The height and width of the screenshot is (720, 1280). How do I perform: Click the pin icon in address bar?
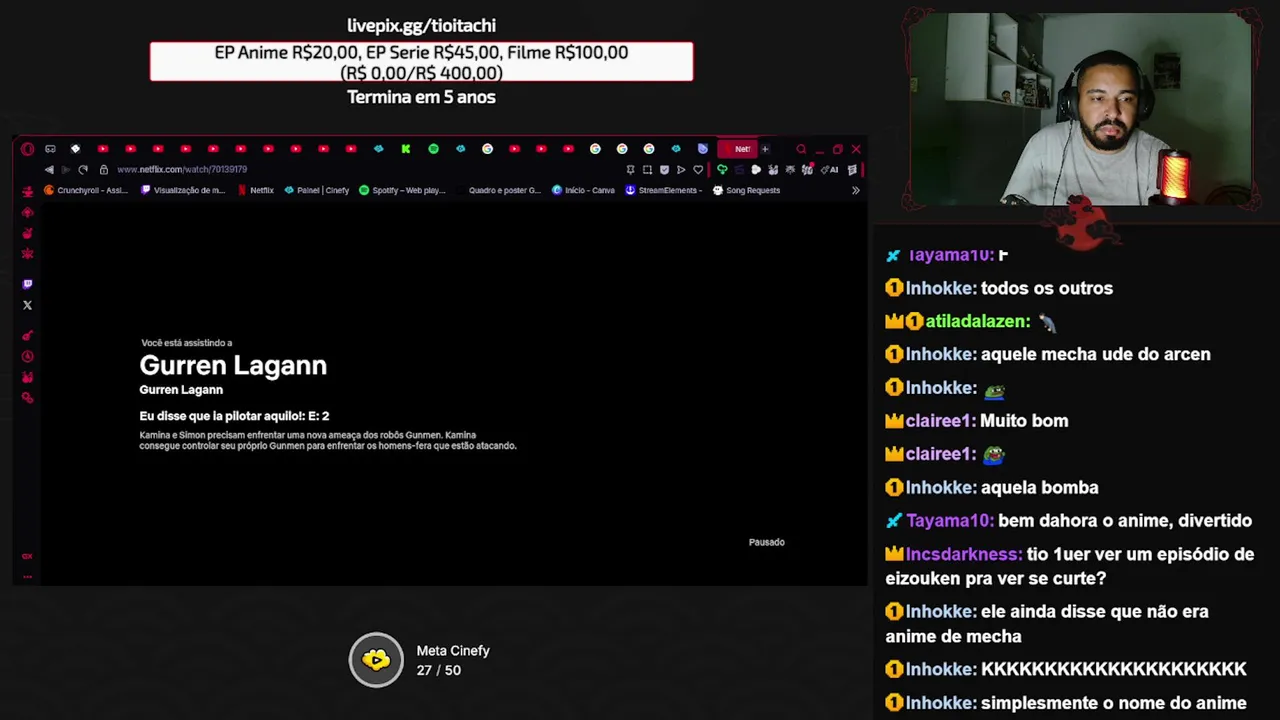pyautogui.click(x=630, y=170)
